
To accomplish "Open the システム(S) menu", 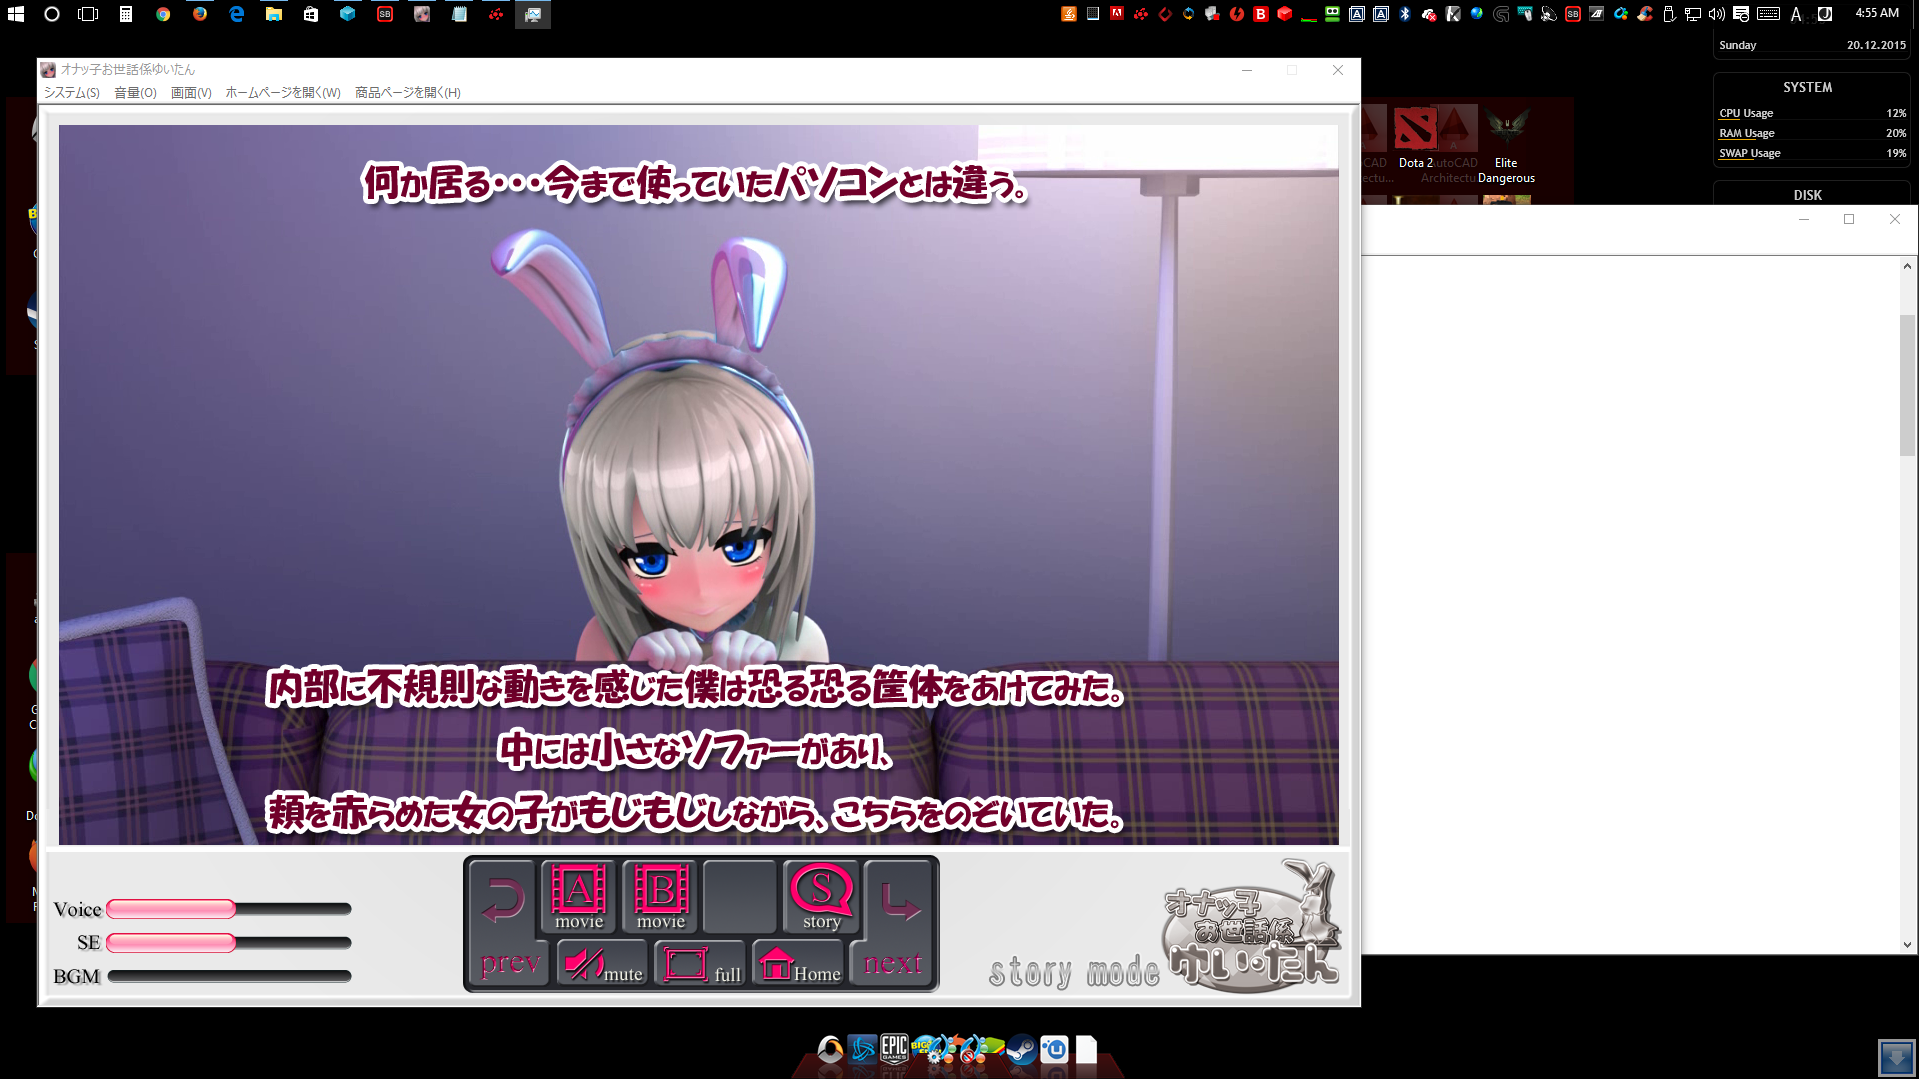I will click(x=71, y=93).
